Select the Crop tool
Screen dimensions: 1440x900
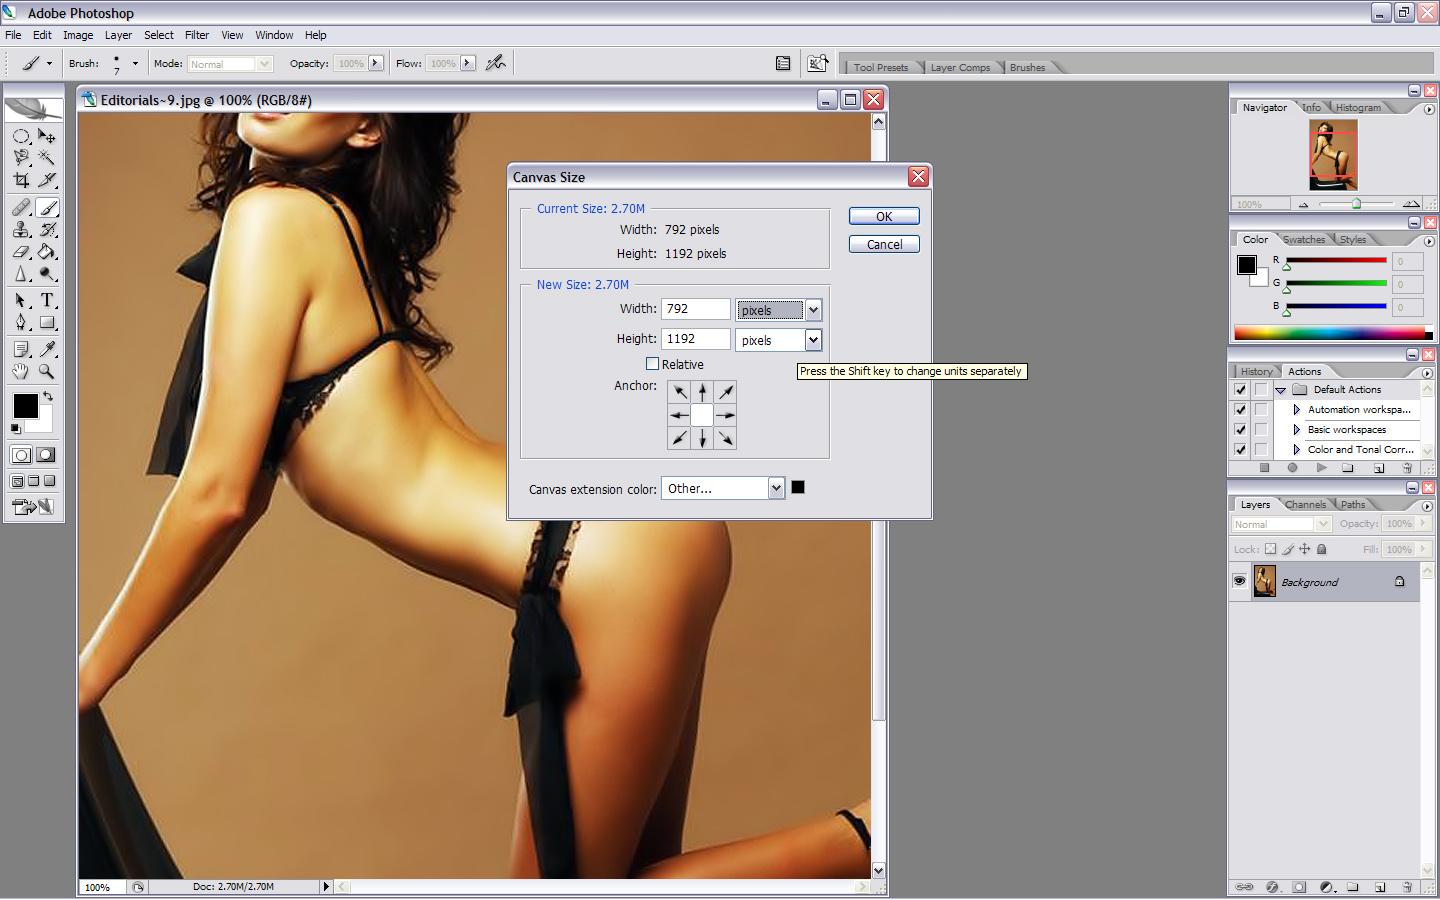click(x=21, y=181)
